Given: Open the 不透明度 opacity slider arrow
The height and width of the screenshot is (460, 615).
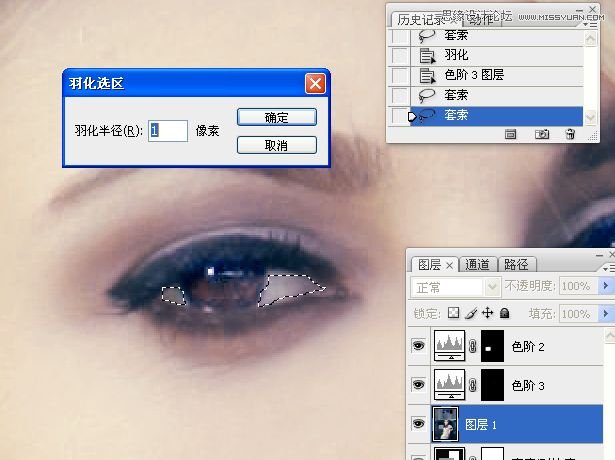Looking at the screenshot, I should pos(606,287).
